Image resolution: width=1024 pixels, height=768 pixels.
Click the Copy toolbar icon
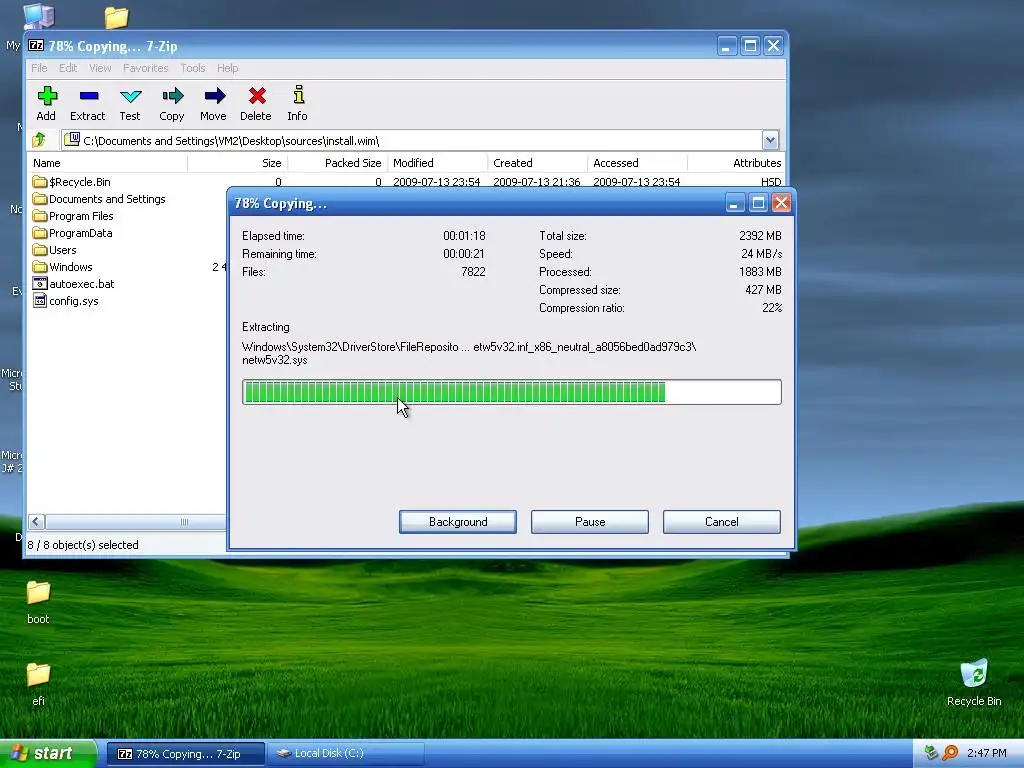pyautogui.click(x=172, y=96)
